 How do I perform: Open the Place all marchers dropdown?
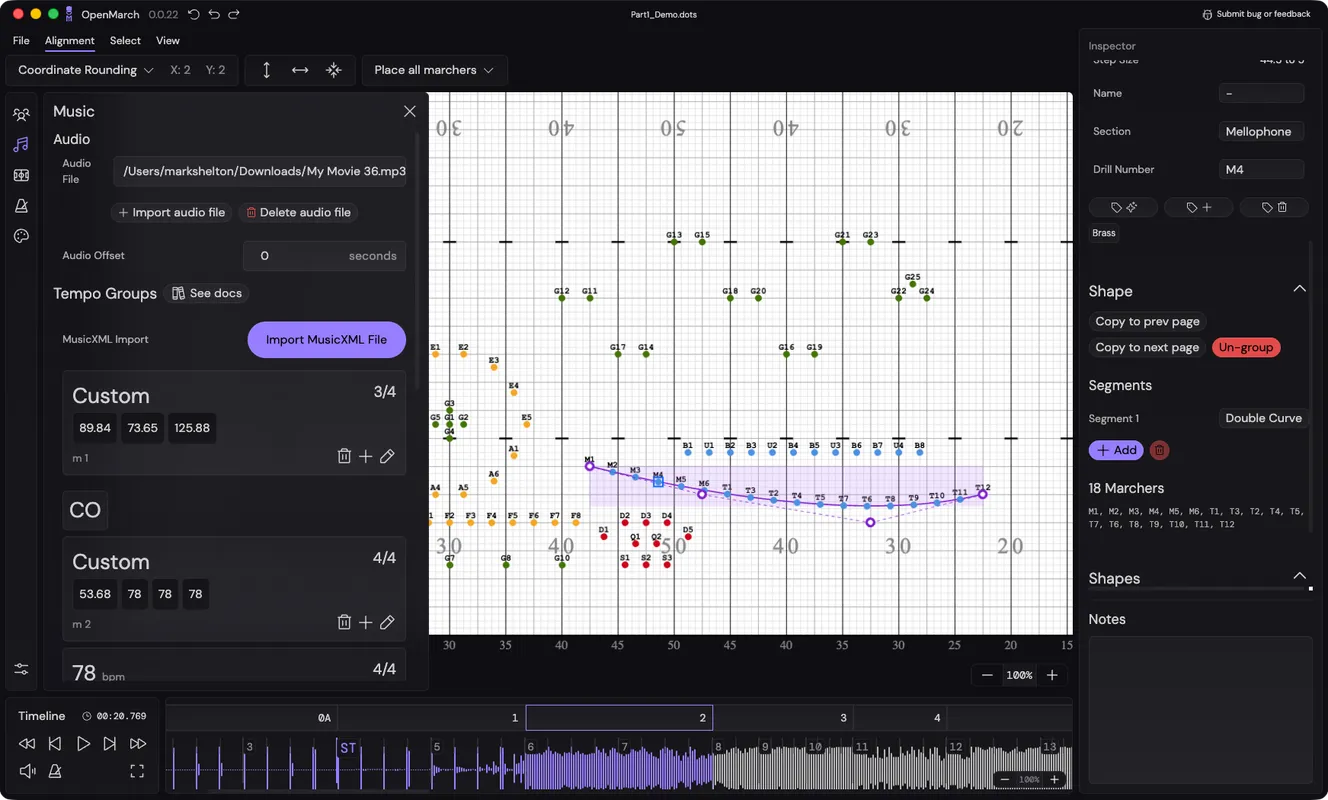[x=434, y=70]
